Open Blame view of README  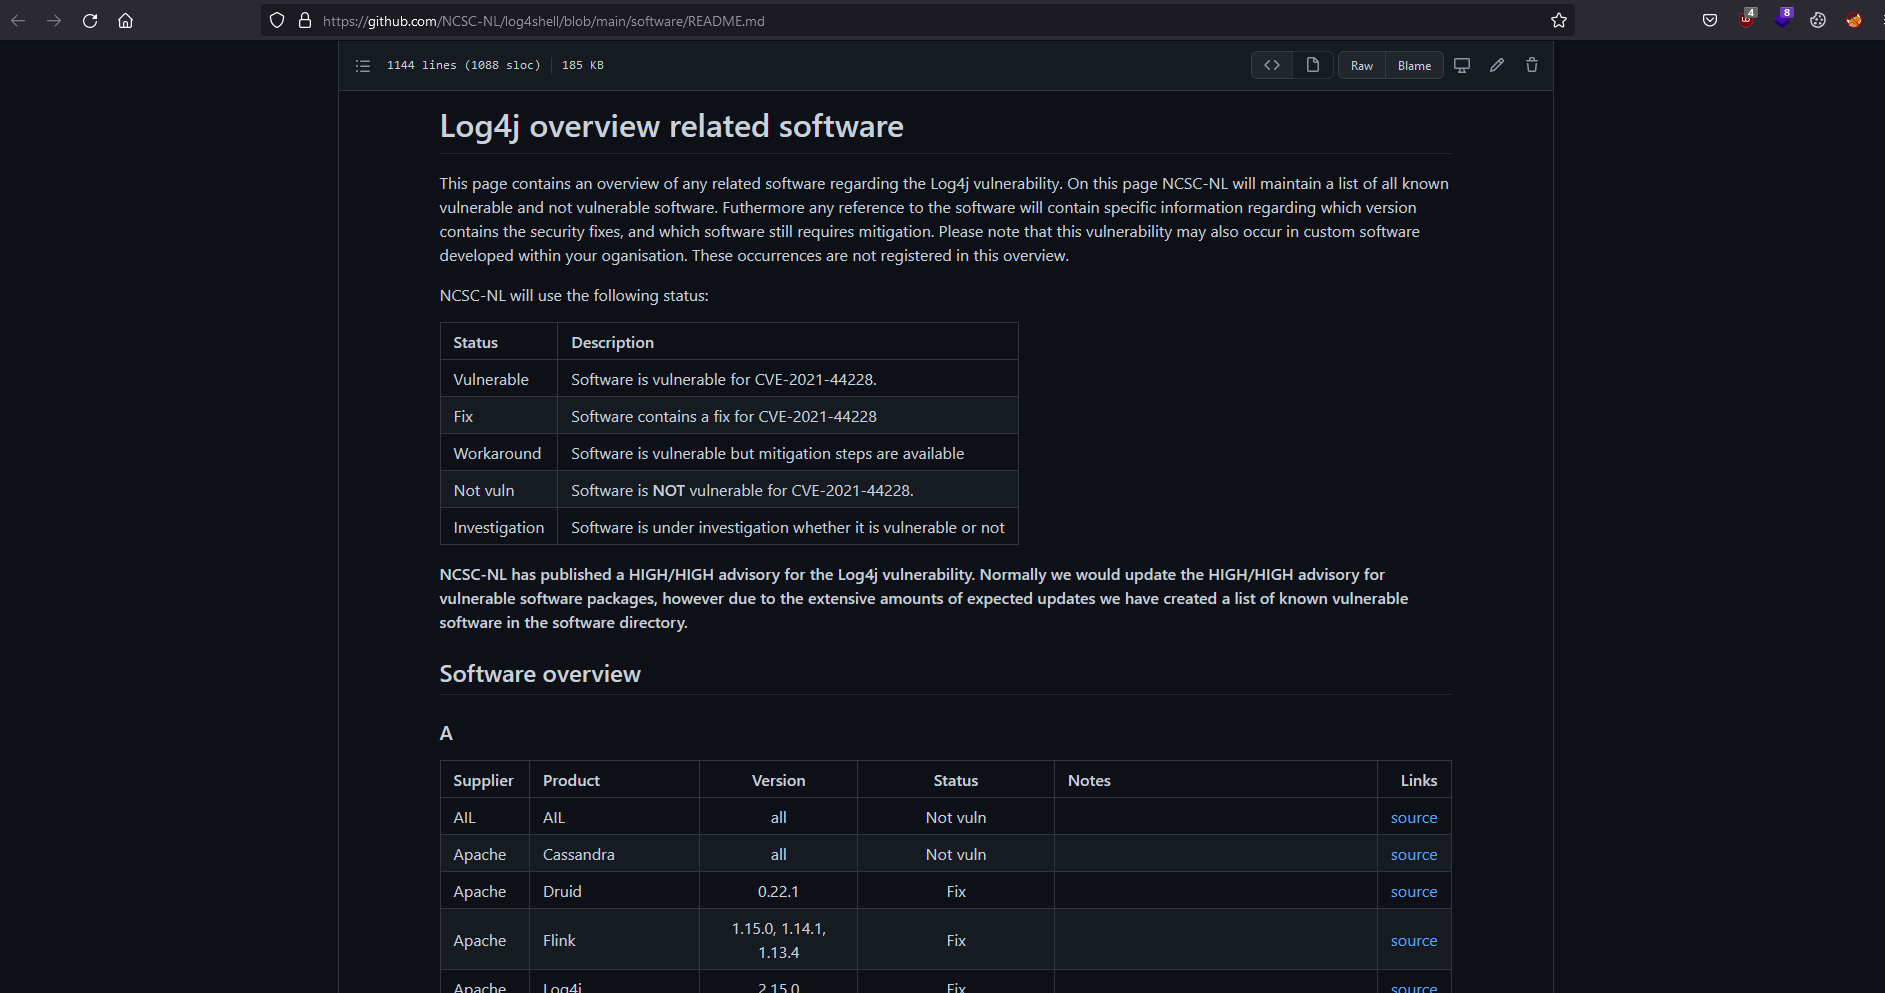[x=1415, y=66]
